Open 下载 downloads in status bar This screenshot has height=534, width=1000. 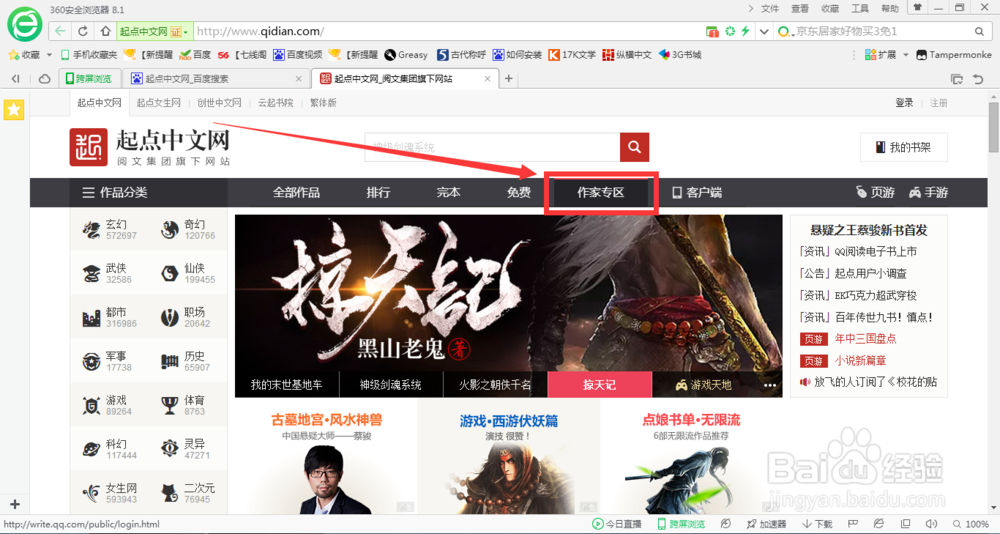818,524
